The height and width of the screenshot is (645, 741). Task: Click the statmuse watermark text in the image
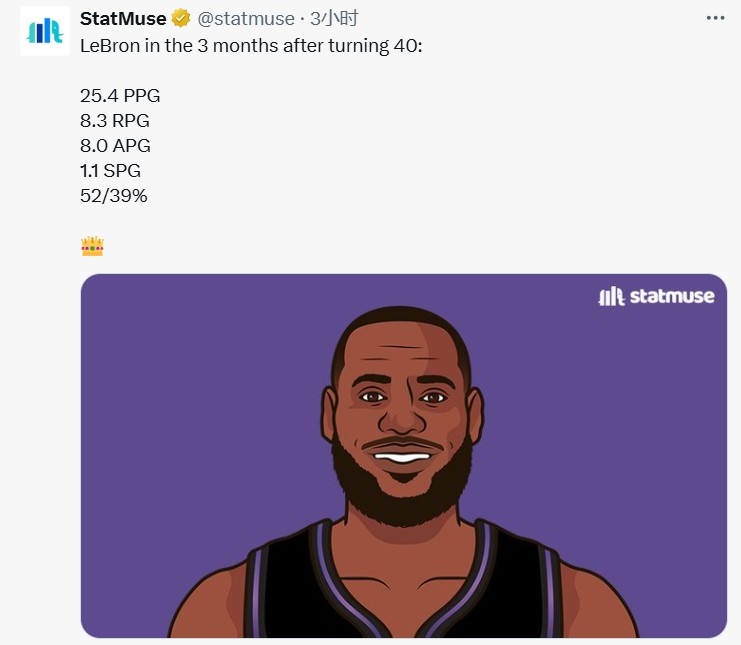(671, 296)
